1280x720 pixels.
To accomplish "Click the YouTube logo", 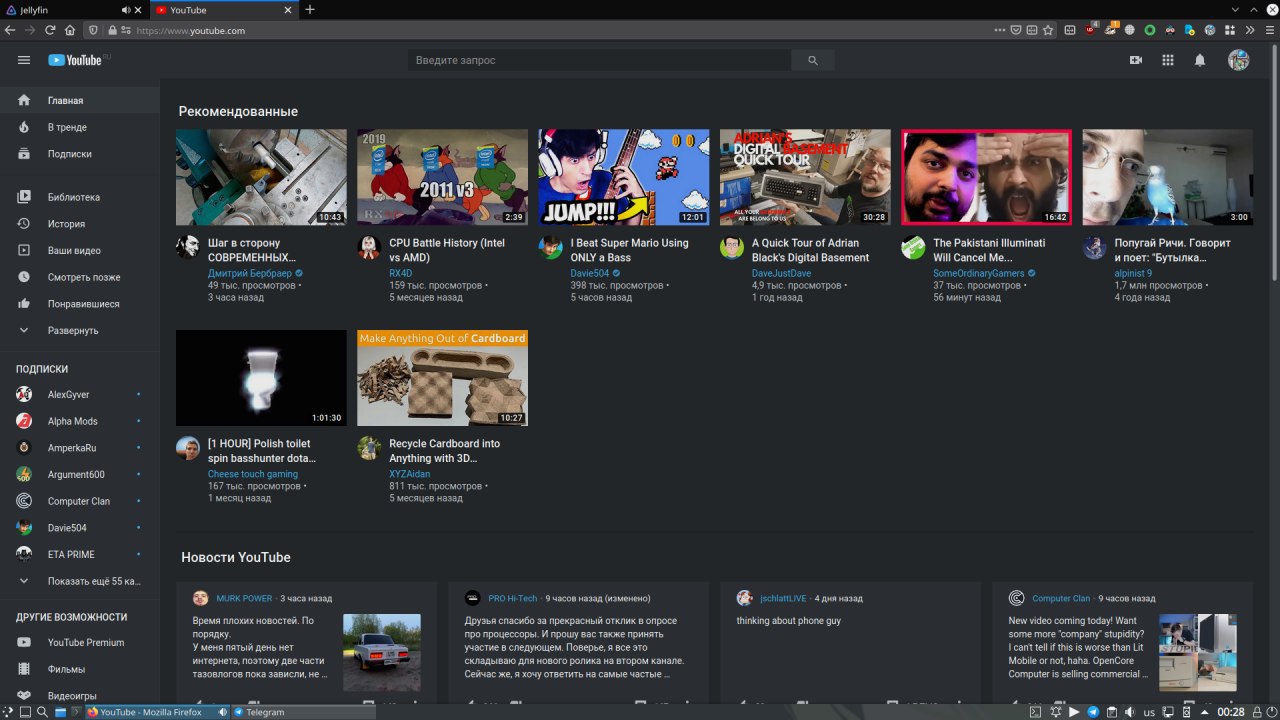I will coord(75,60).
